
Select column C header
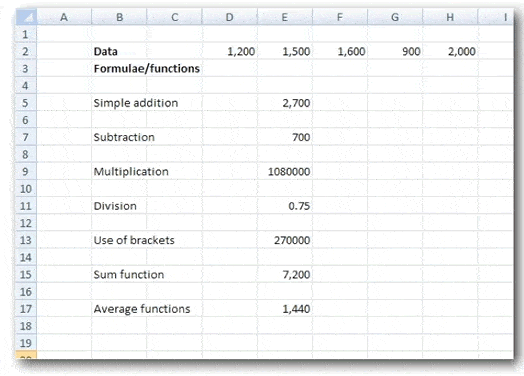pos(174,17)
